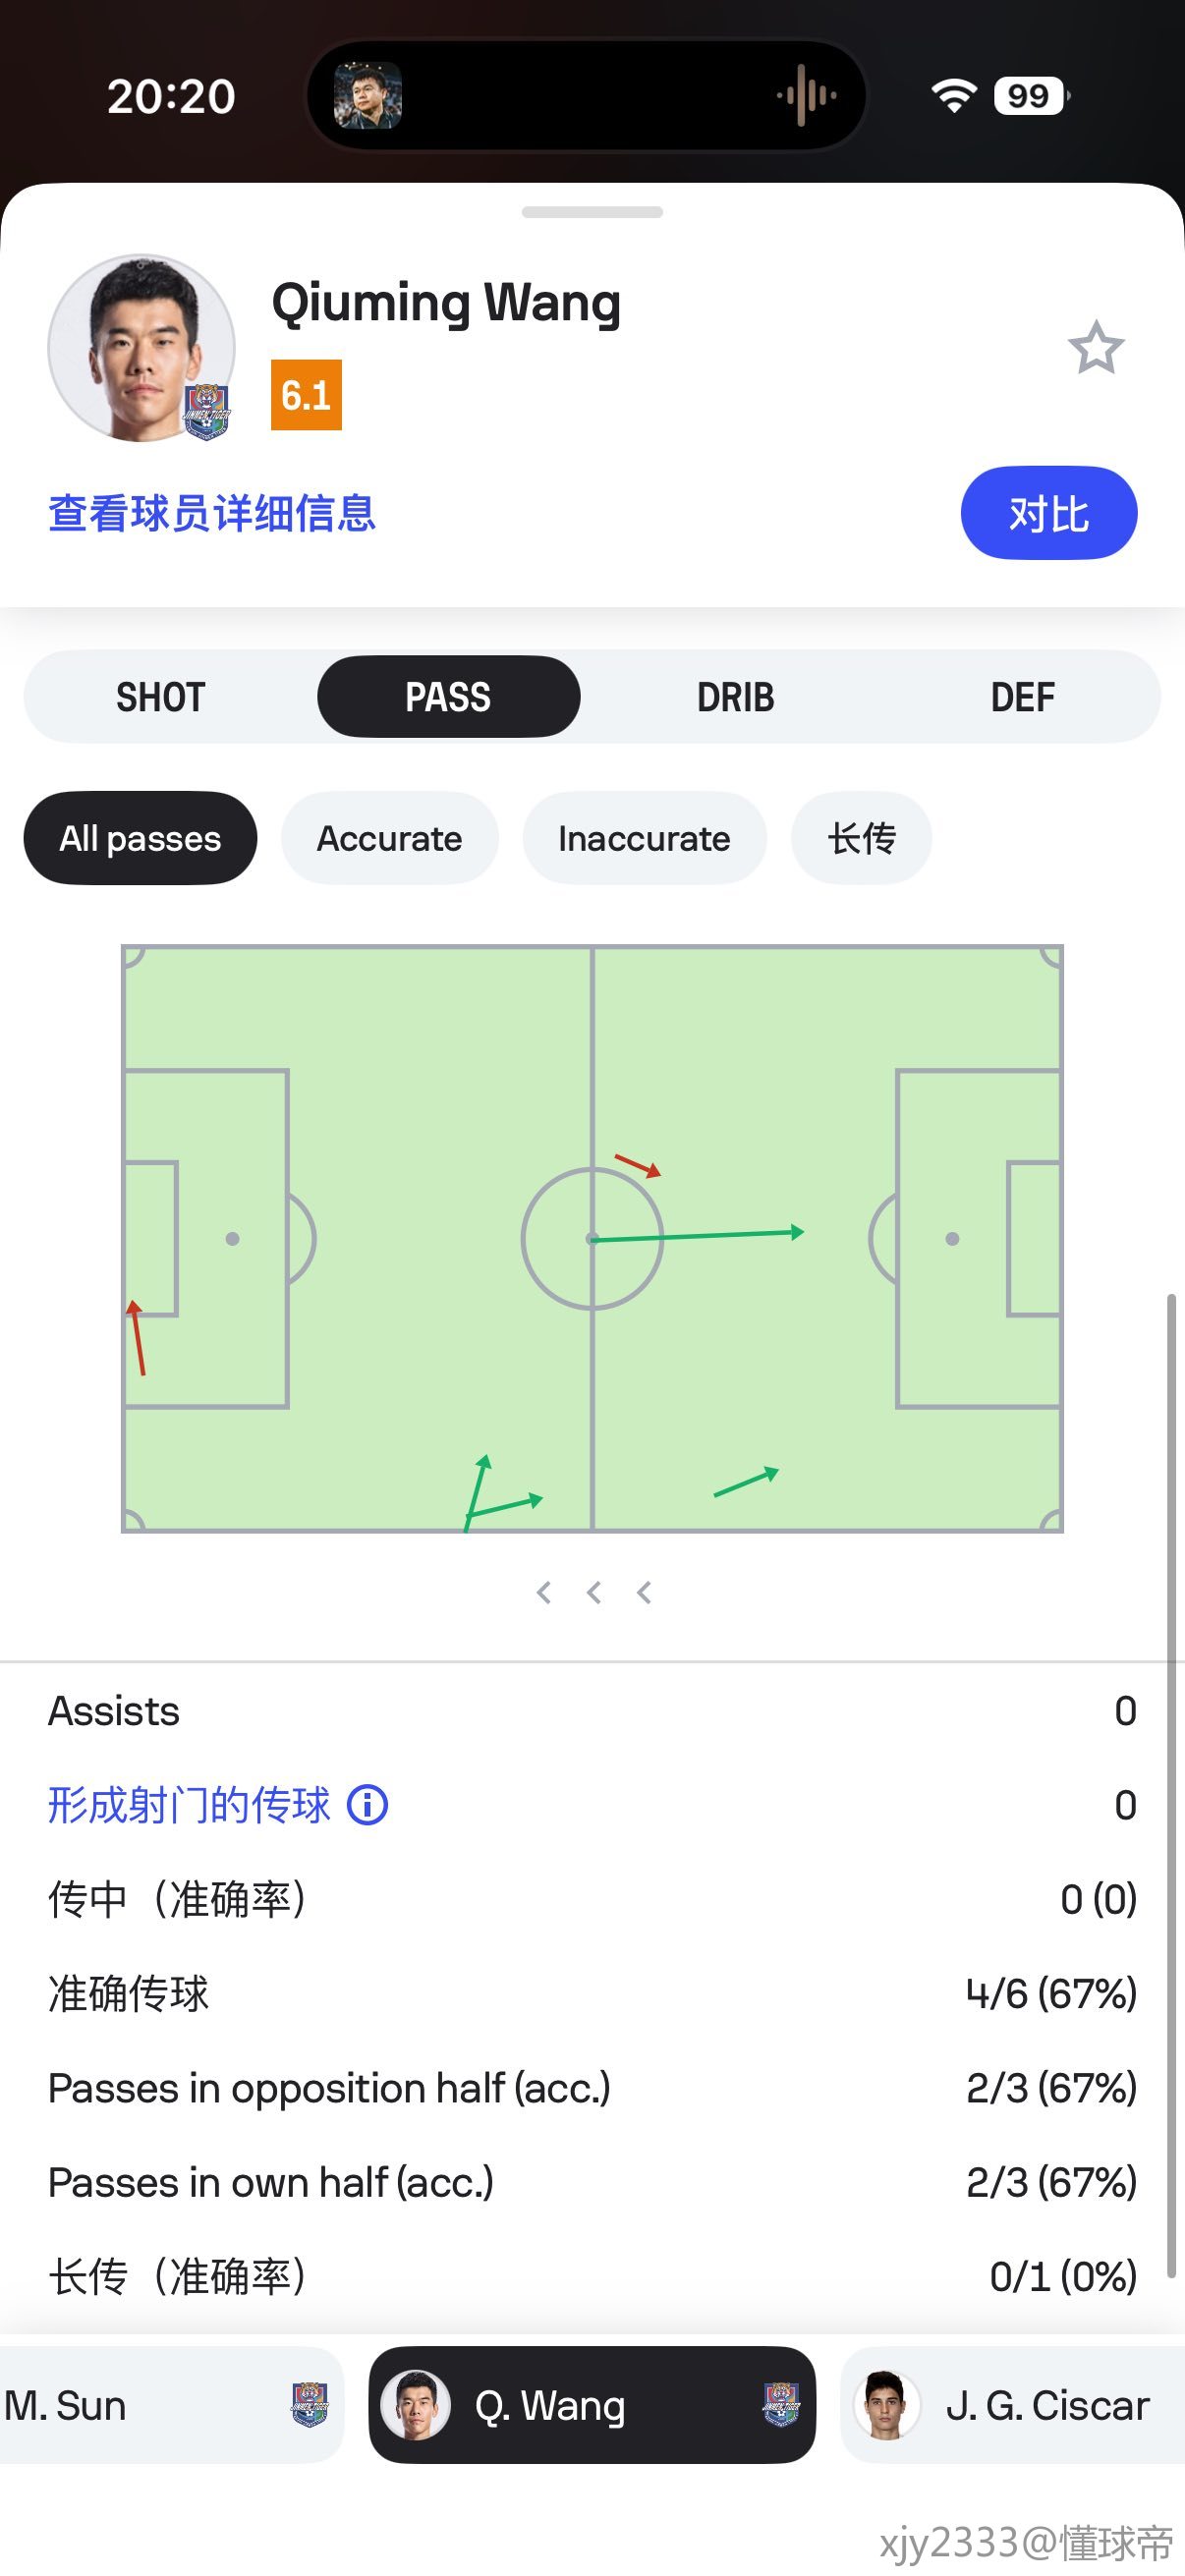1185x2576 pixels.
Task: Tap the team crest on M. Sun card
Action: (309, 2405)
